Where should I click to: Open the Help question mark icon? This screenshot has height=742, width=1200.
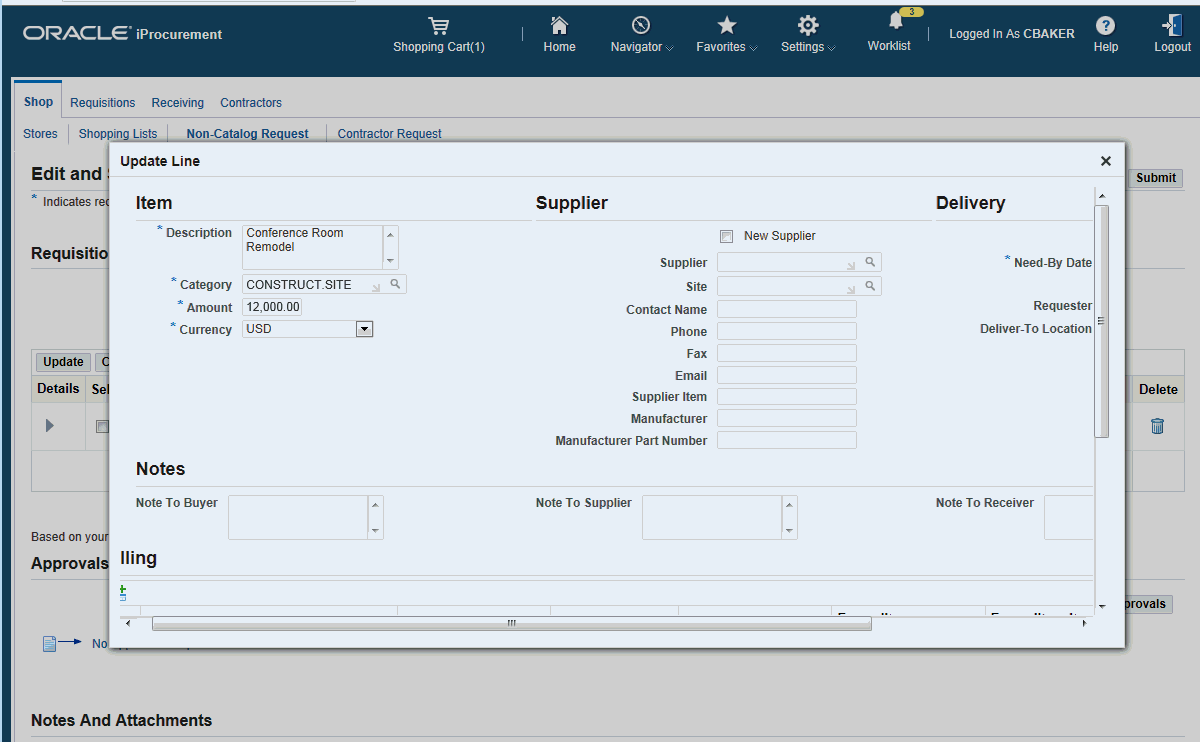pyautogui.click(x=1105, y=26)
